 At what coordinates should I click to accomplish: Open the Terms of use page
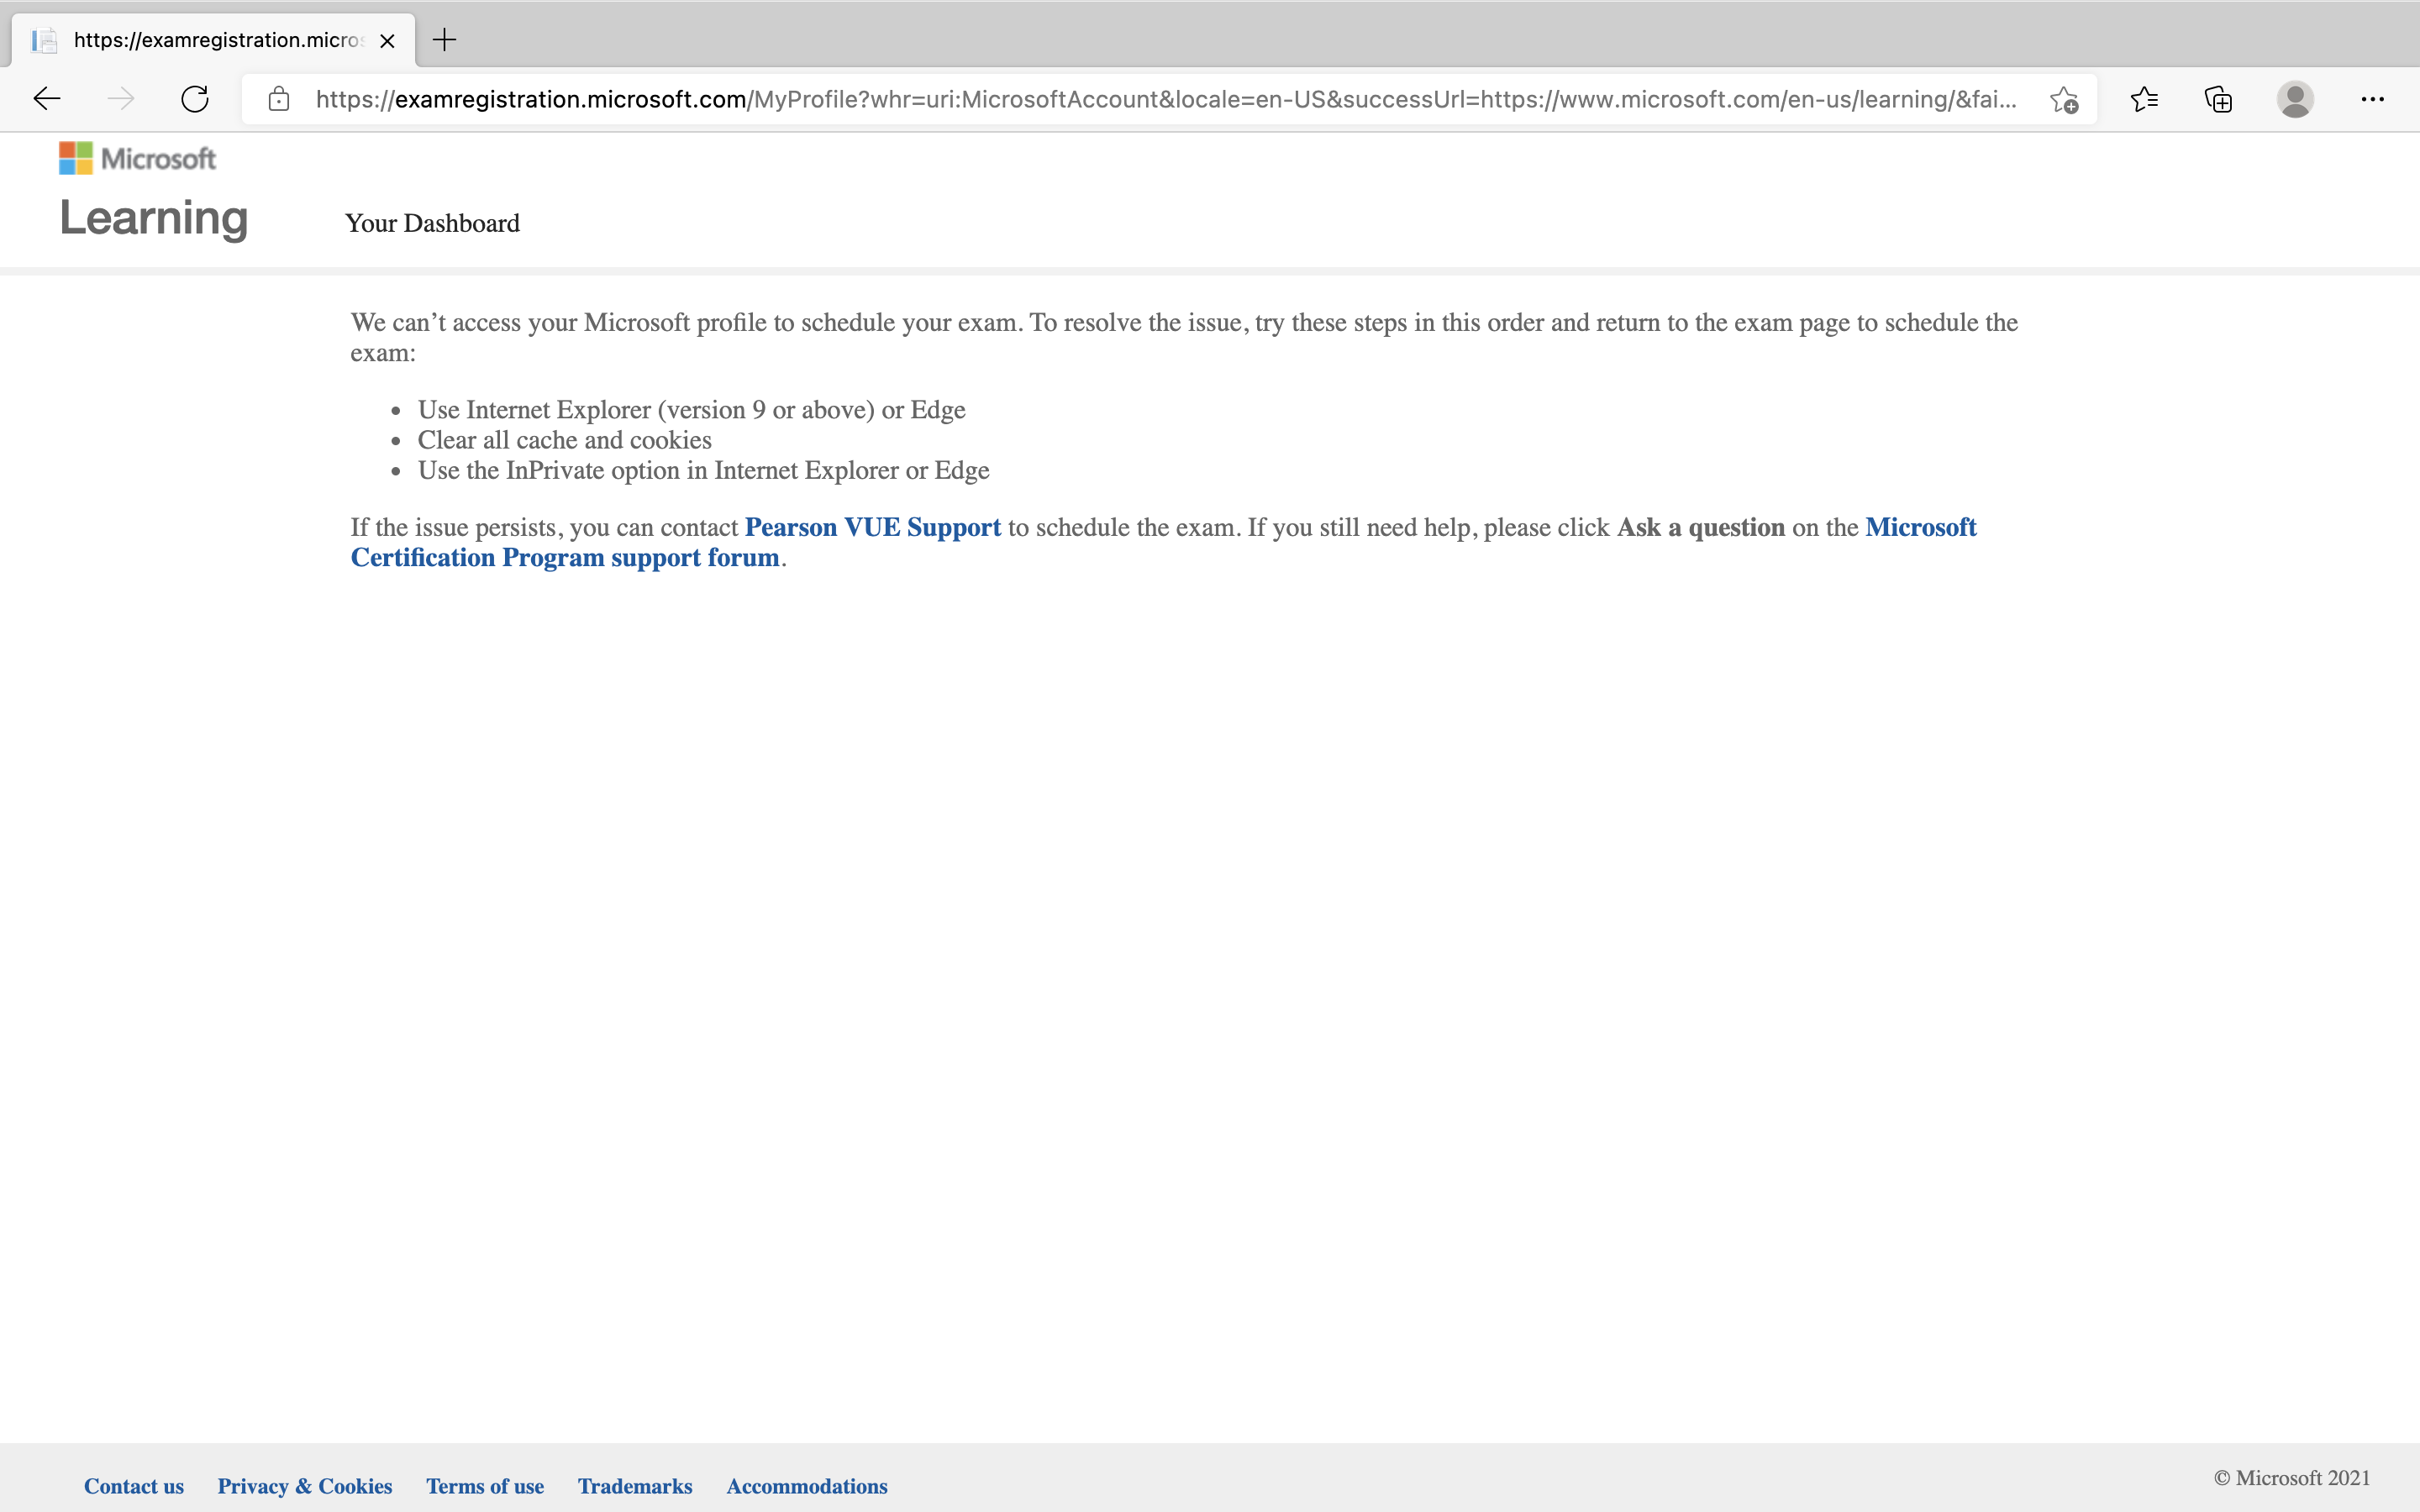pos(485,1487)
